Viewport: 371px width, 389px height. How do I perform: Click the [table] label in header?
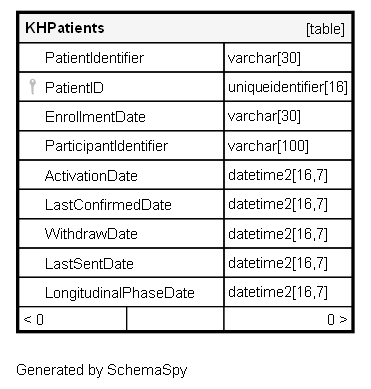click(325, 29)
